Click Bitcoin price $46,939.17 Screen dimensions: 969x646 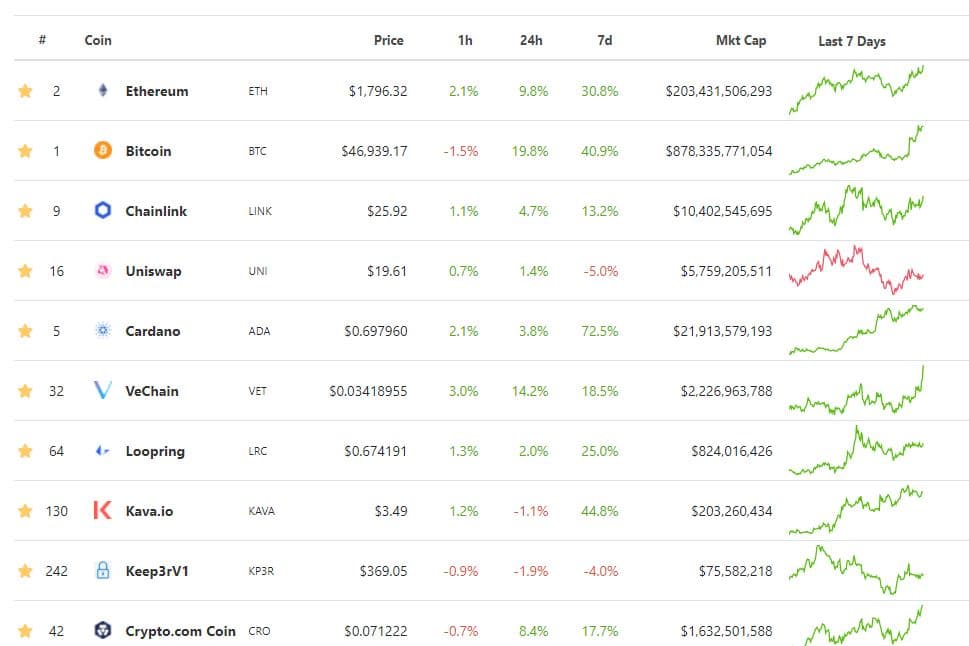click(x=374, y=151)
